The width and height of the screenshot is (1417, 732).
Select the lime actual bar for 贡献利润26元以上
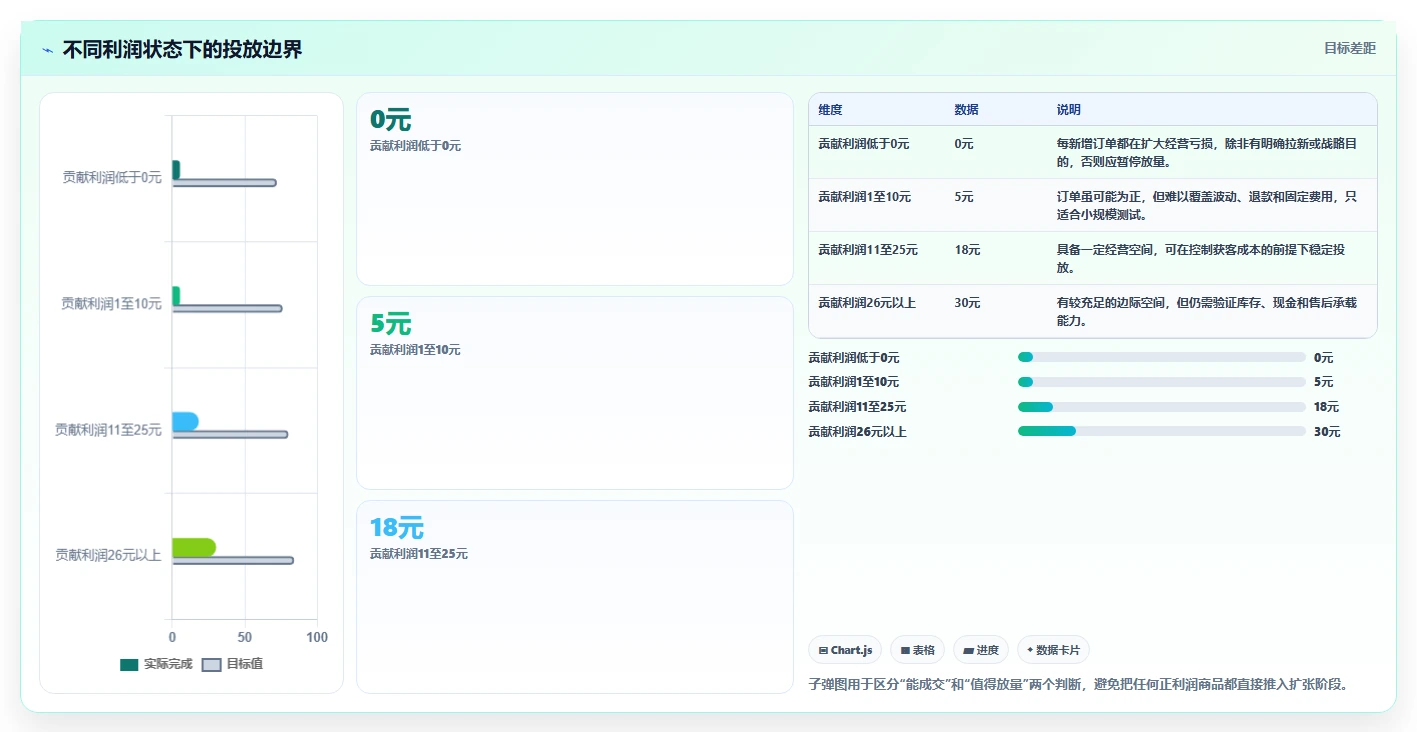point(194,547)
